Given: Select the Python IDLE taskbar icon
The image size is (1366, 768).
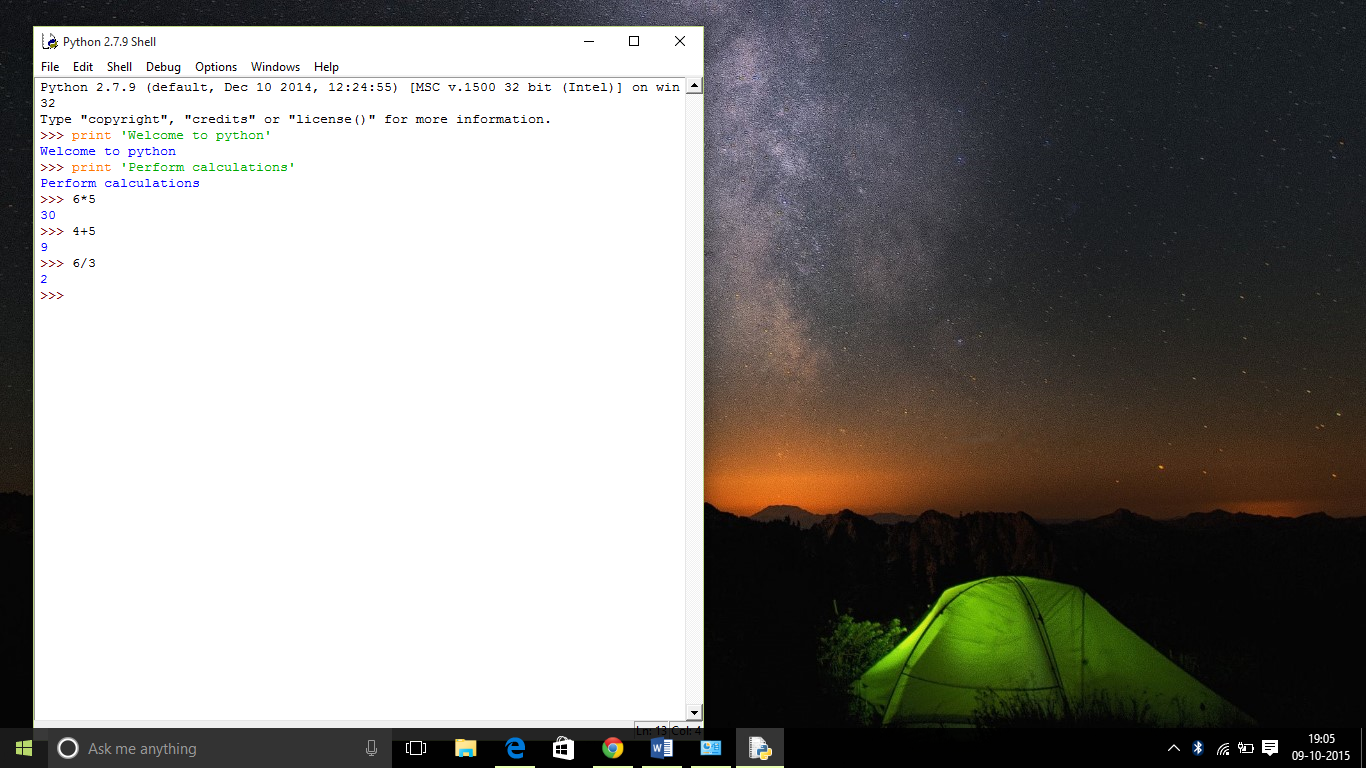Looking at the screenshot, I should point(760,748).
